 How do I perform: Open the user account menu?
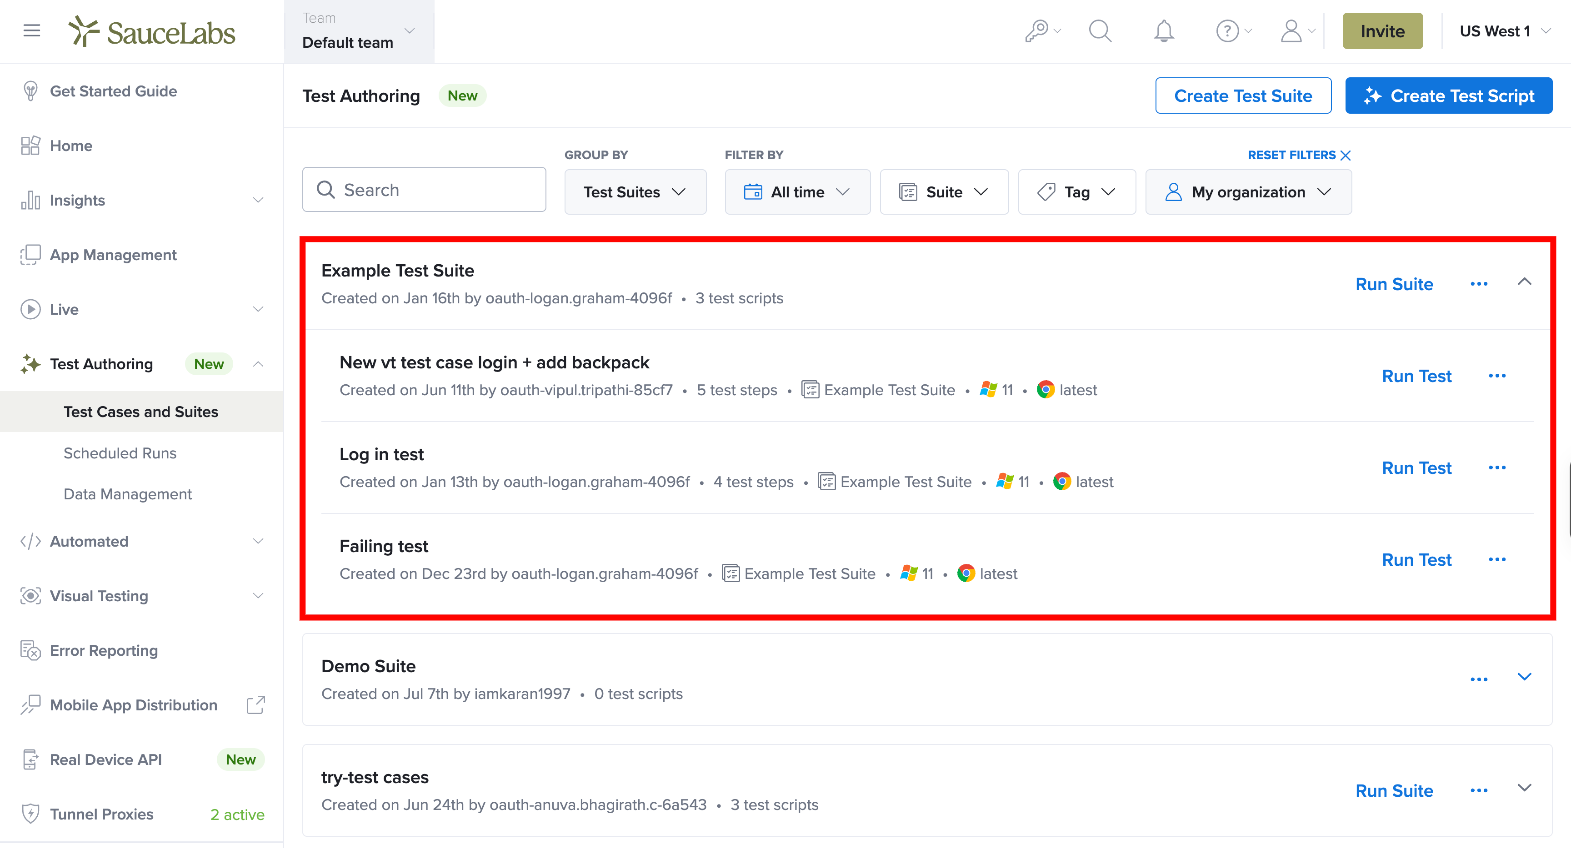point(1297,31)
